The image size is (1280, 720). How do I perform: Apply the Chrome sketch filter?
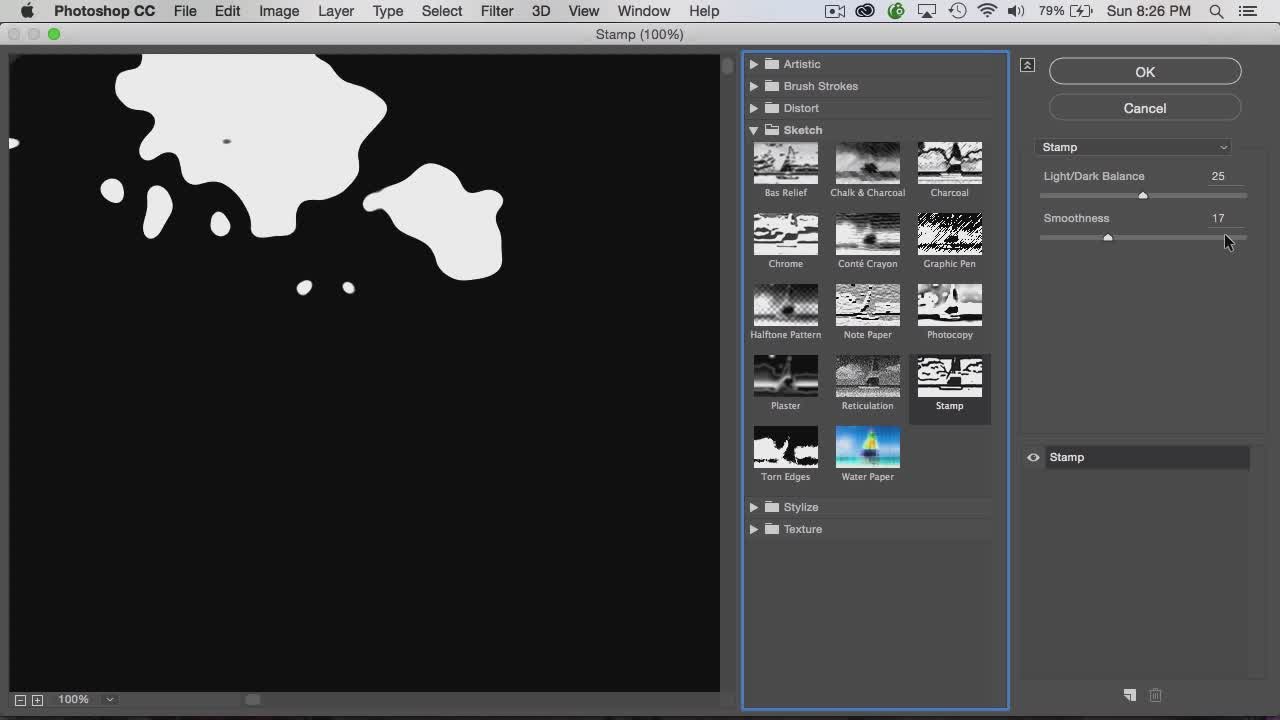785,234
